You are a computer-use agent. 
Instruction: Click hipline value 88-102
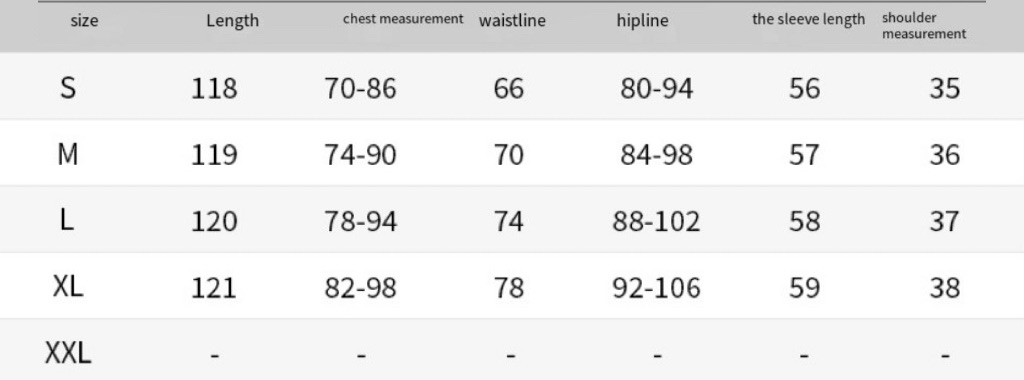pos(656,222)
